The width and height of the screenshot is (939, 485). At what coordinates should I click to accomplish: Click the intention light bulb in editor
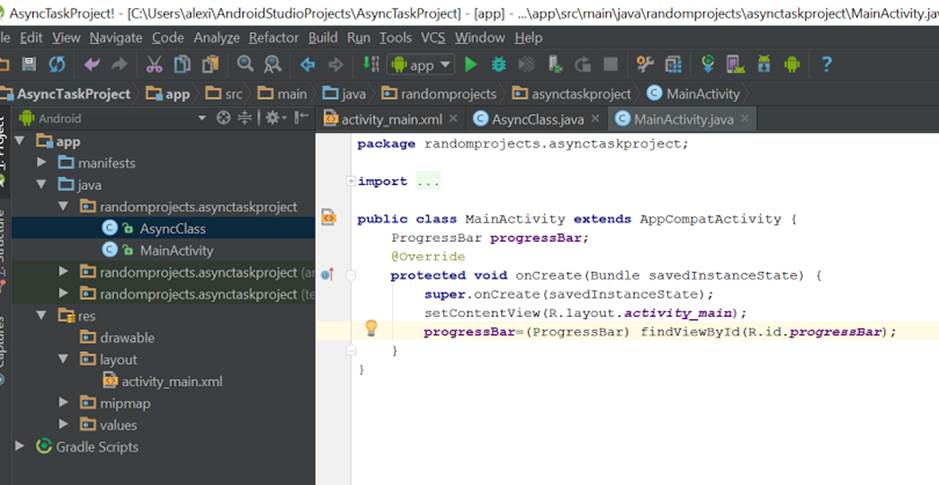[371, 328]
